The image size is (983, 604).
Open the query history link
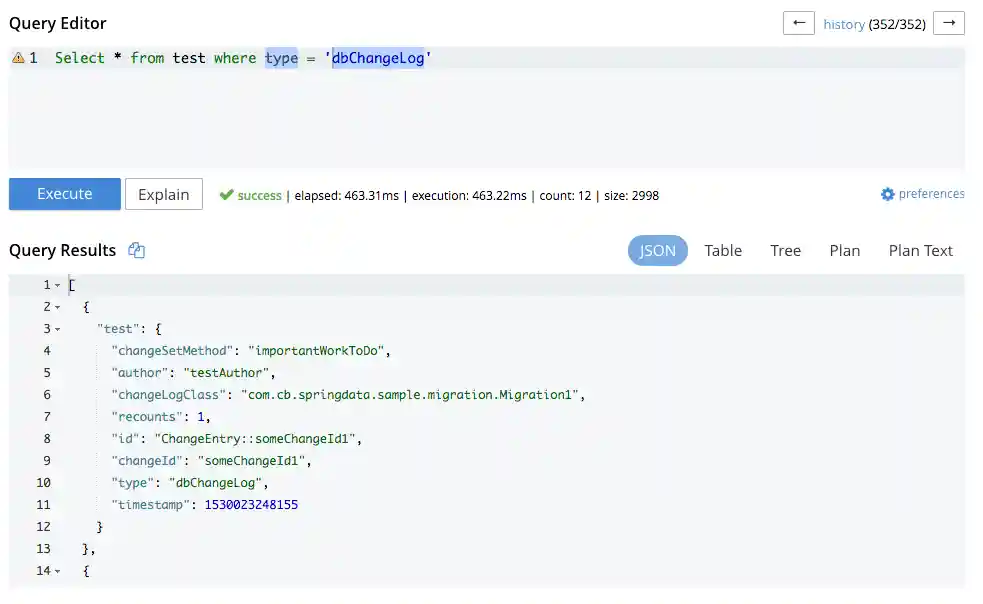(844, 24)
